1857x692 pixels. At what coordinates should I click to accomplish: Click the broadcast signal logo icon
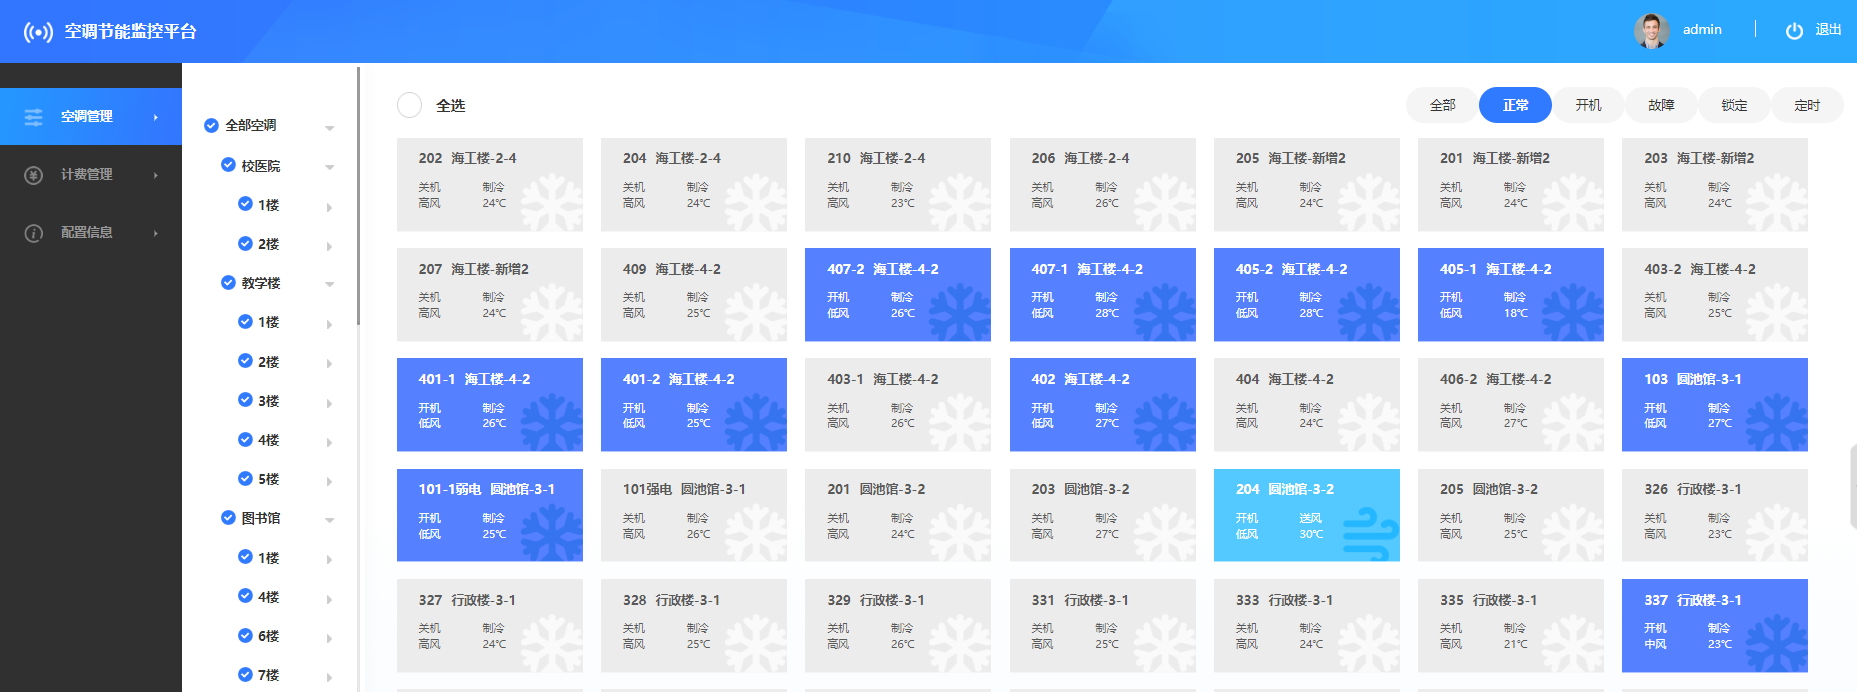click(x=38, y=32)
